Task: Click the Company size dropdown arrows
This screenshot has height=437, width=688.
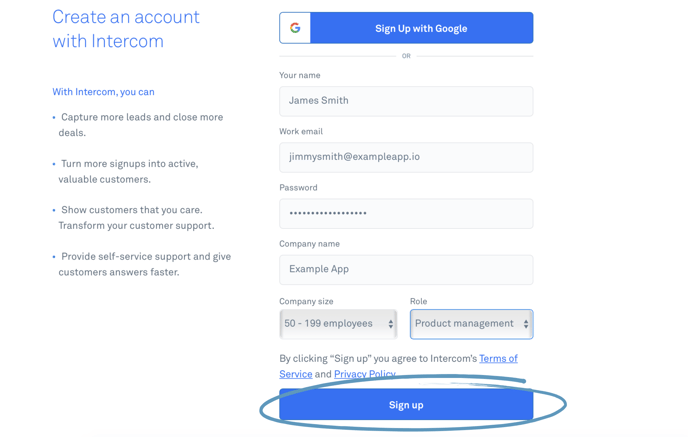Action: coord(391,324)
